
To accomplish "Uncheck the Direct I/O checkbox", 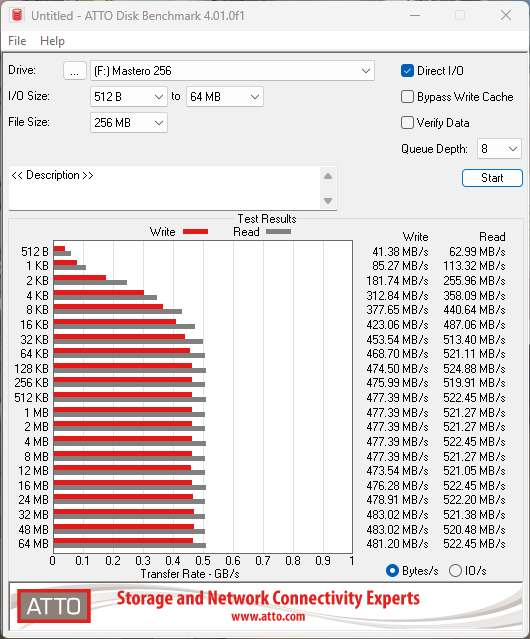I will click(x=407, y=71).
